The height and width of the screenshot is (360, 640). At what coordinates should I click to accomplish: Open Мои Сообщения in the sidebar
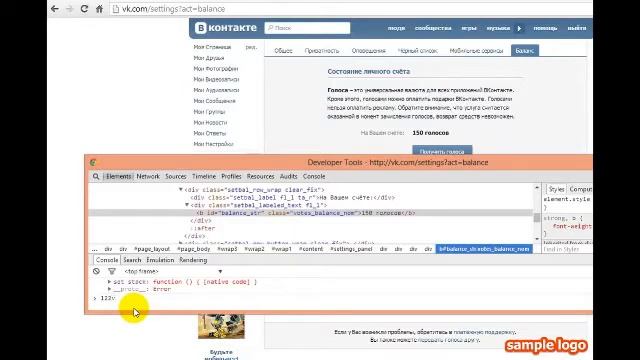pyautogui.click(x=214, y=101)
